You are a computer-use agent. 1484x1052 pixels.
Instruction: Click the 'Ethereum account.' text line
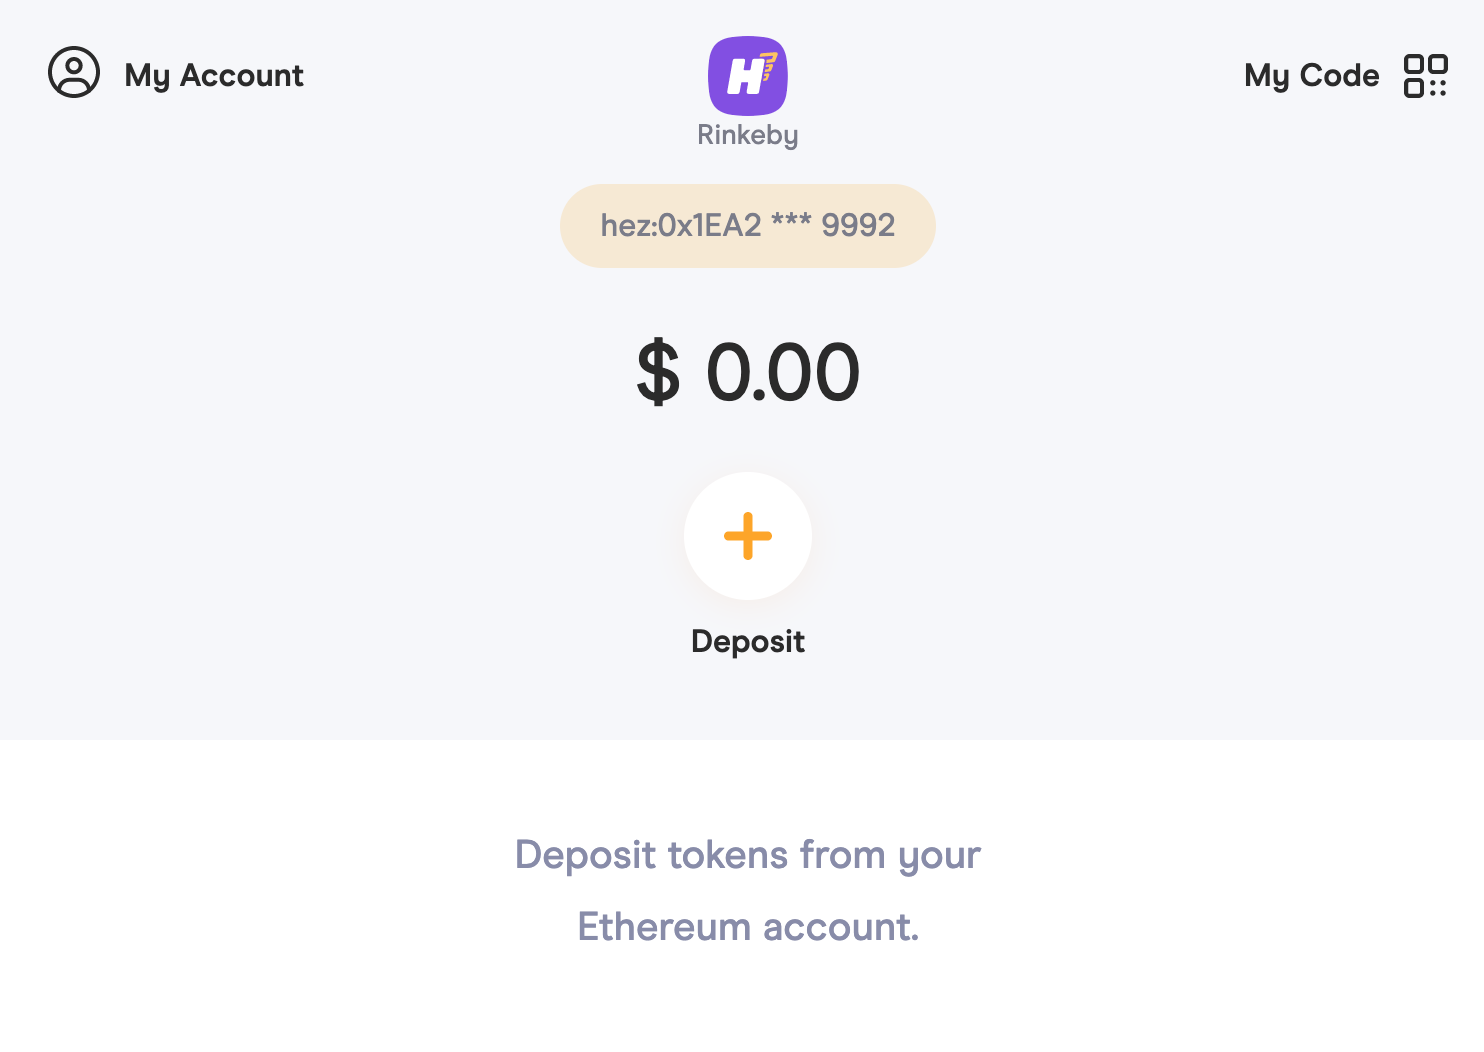pos(748,927)
